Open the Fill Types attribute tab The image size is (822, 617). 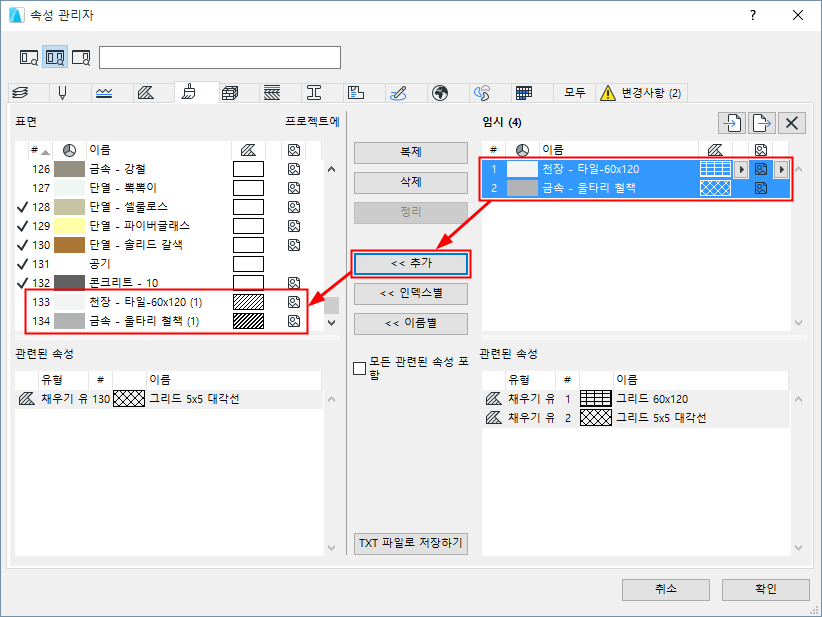(x=145, y=93)
